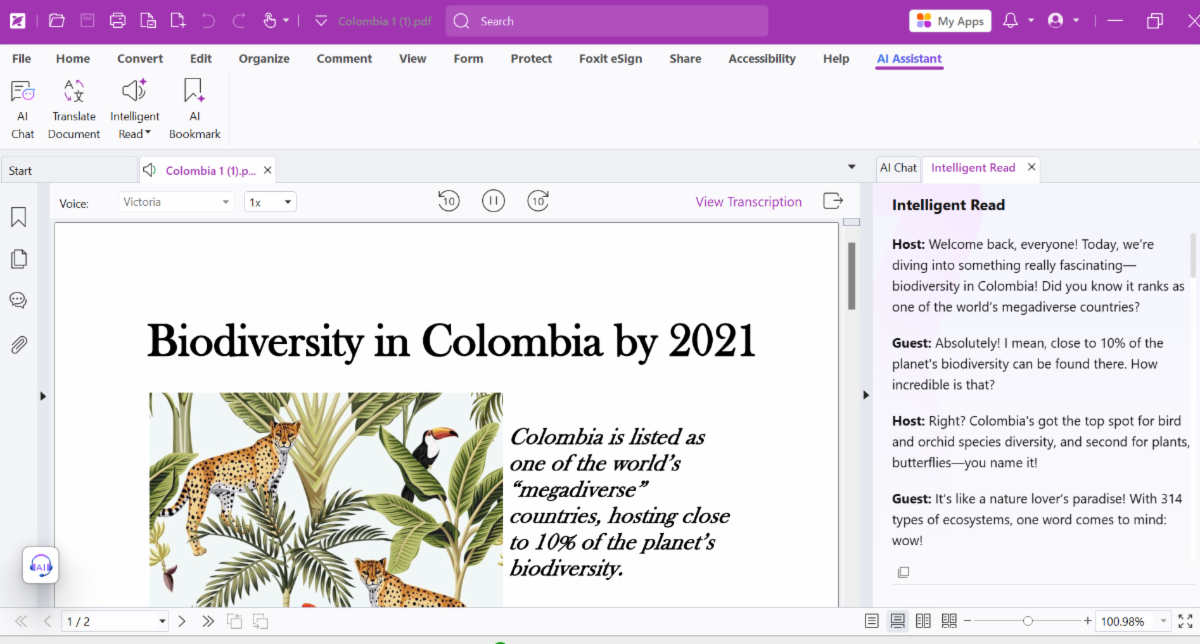Click Intelligent Read ribbon button
This screenshot has width=1200, height=644.
[134, 109]
